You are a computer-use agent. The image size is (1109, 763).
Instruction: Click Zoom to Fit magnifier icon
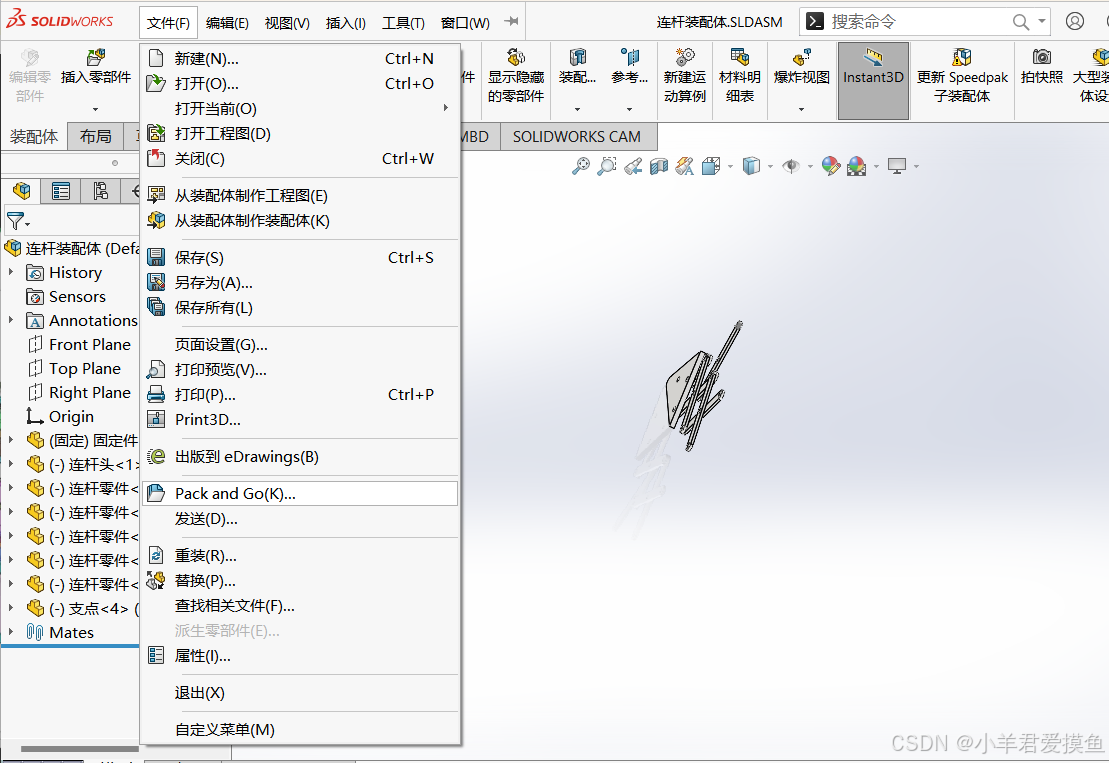581,166
